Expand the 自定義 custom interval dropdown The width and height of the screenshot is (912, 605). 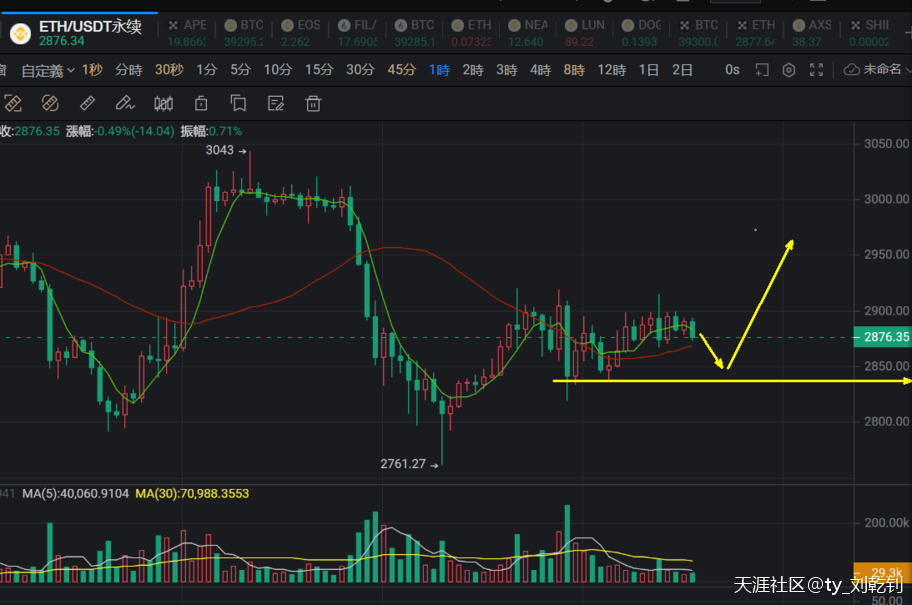point(46,70)
